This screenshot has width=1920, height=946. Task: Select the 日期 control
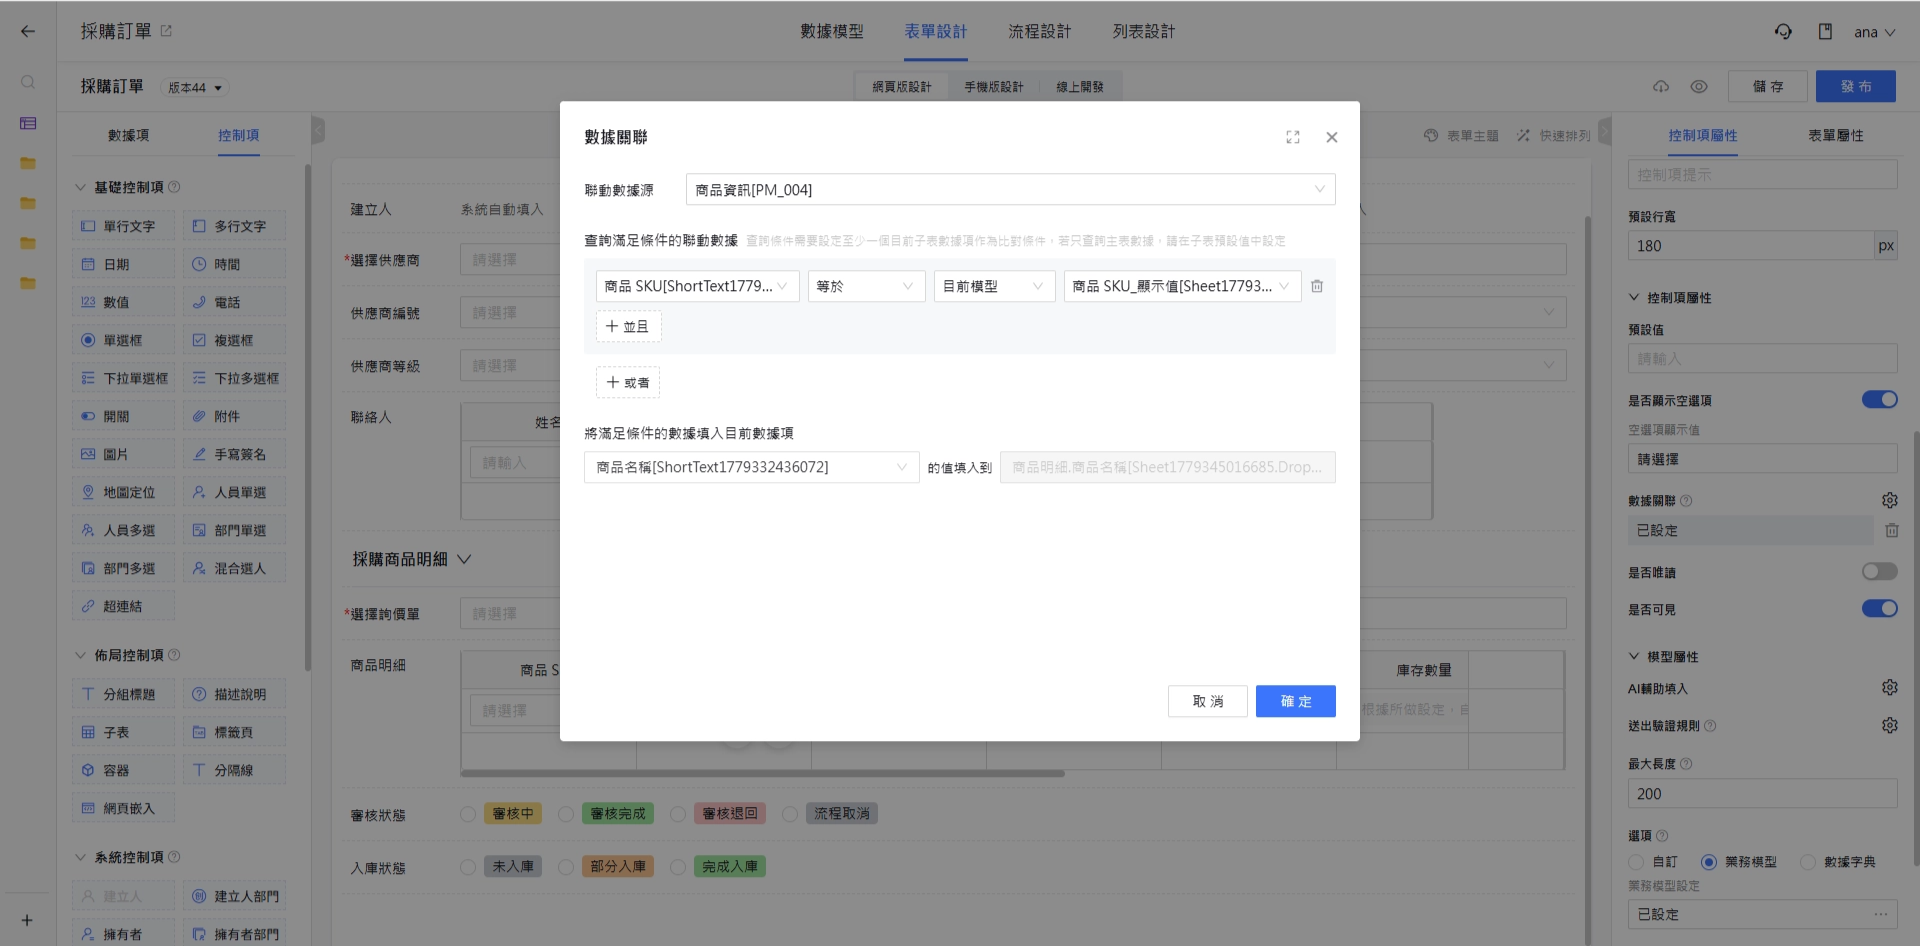coord(123,264)
